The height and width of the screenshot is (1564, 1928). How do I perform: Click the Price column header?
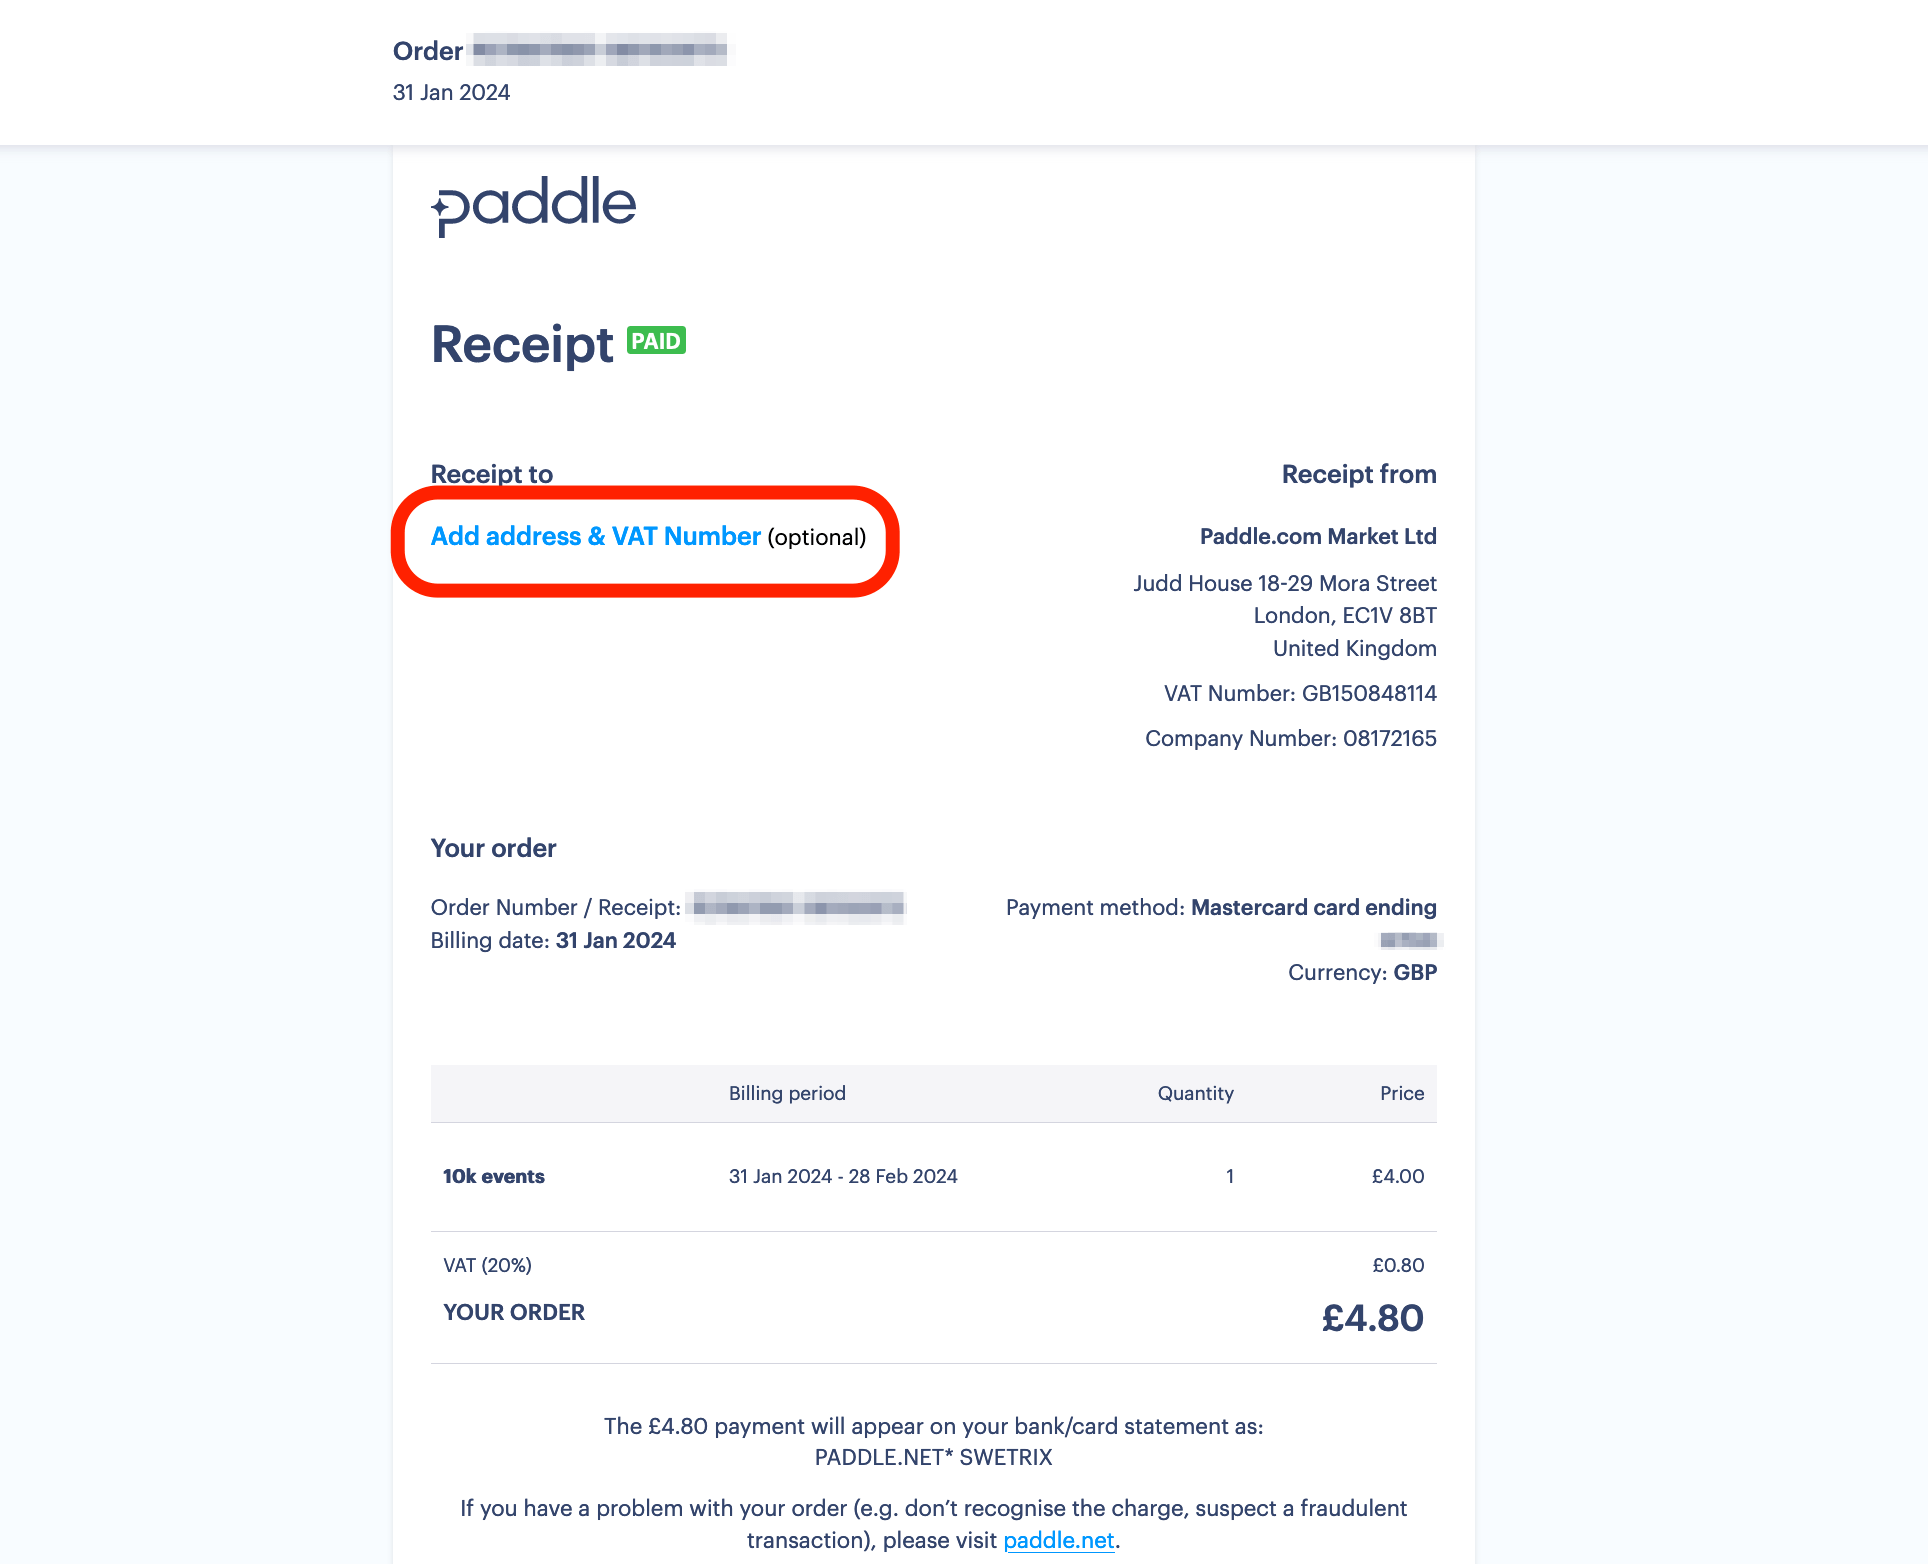click(x=1401, y=1093)
